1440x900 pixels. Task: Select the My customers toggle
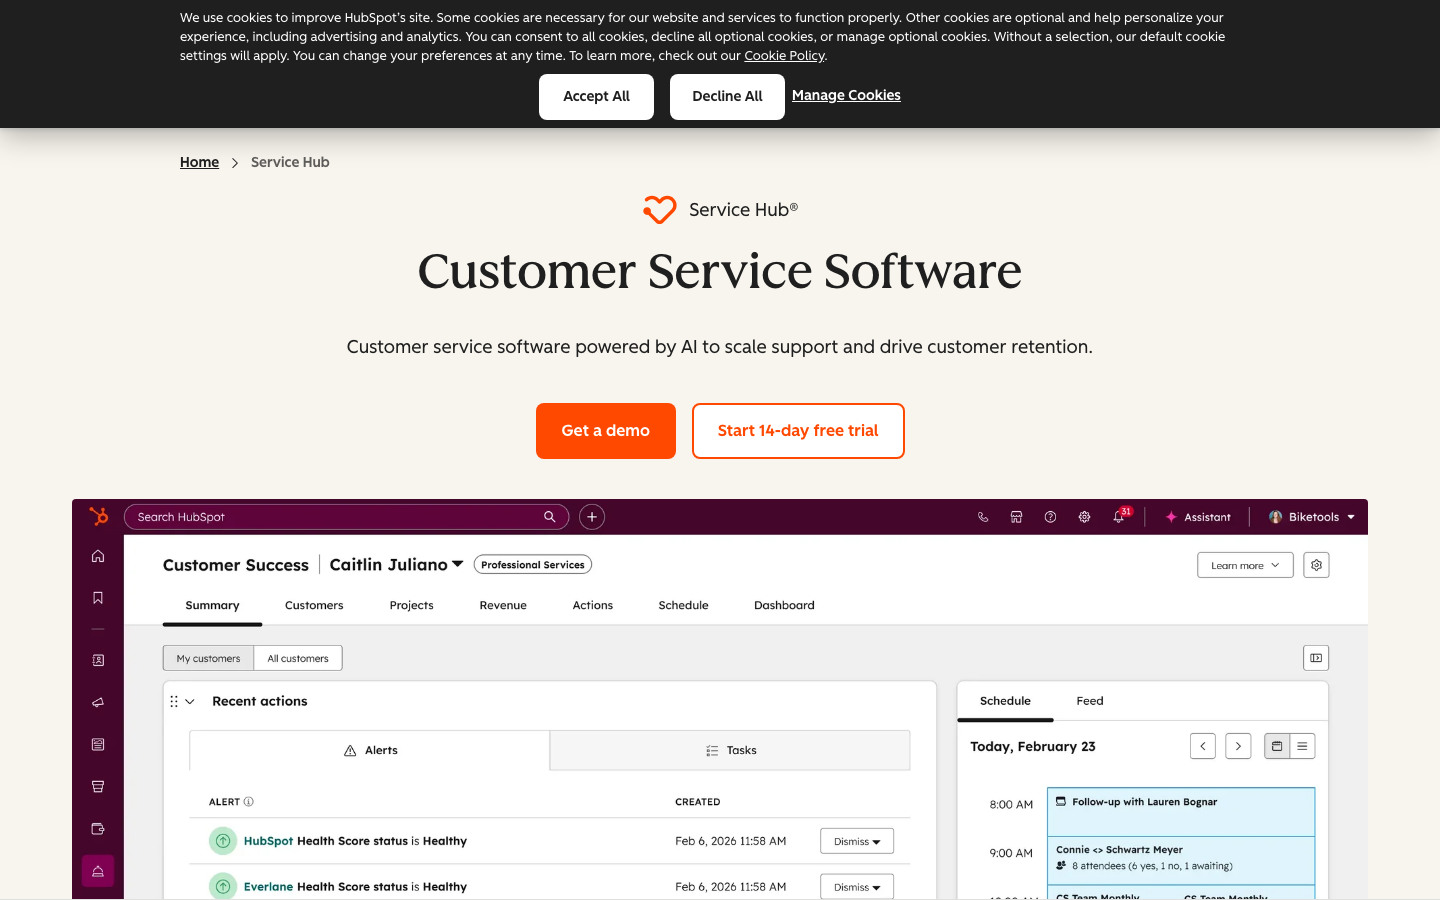tap(208, 658)
